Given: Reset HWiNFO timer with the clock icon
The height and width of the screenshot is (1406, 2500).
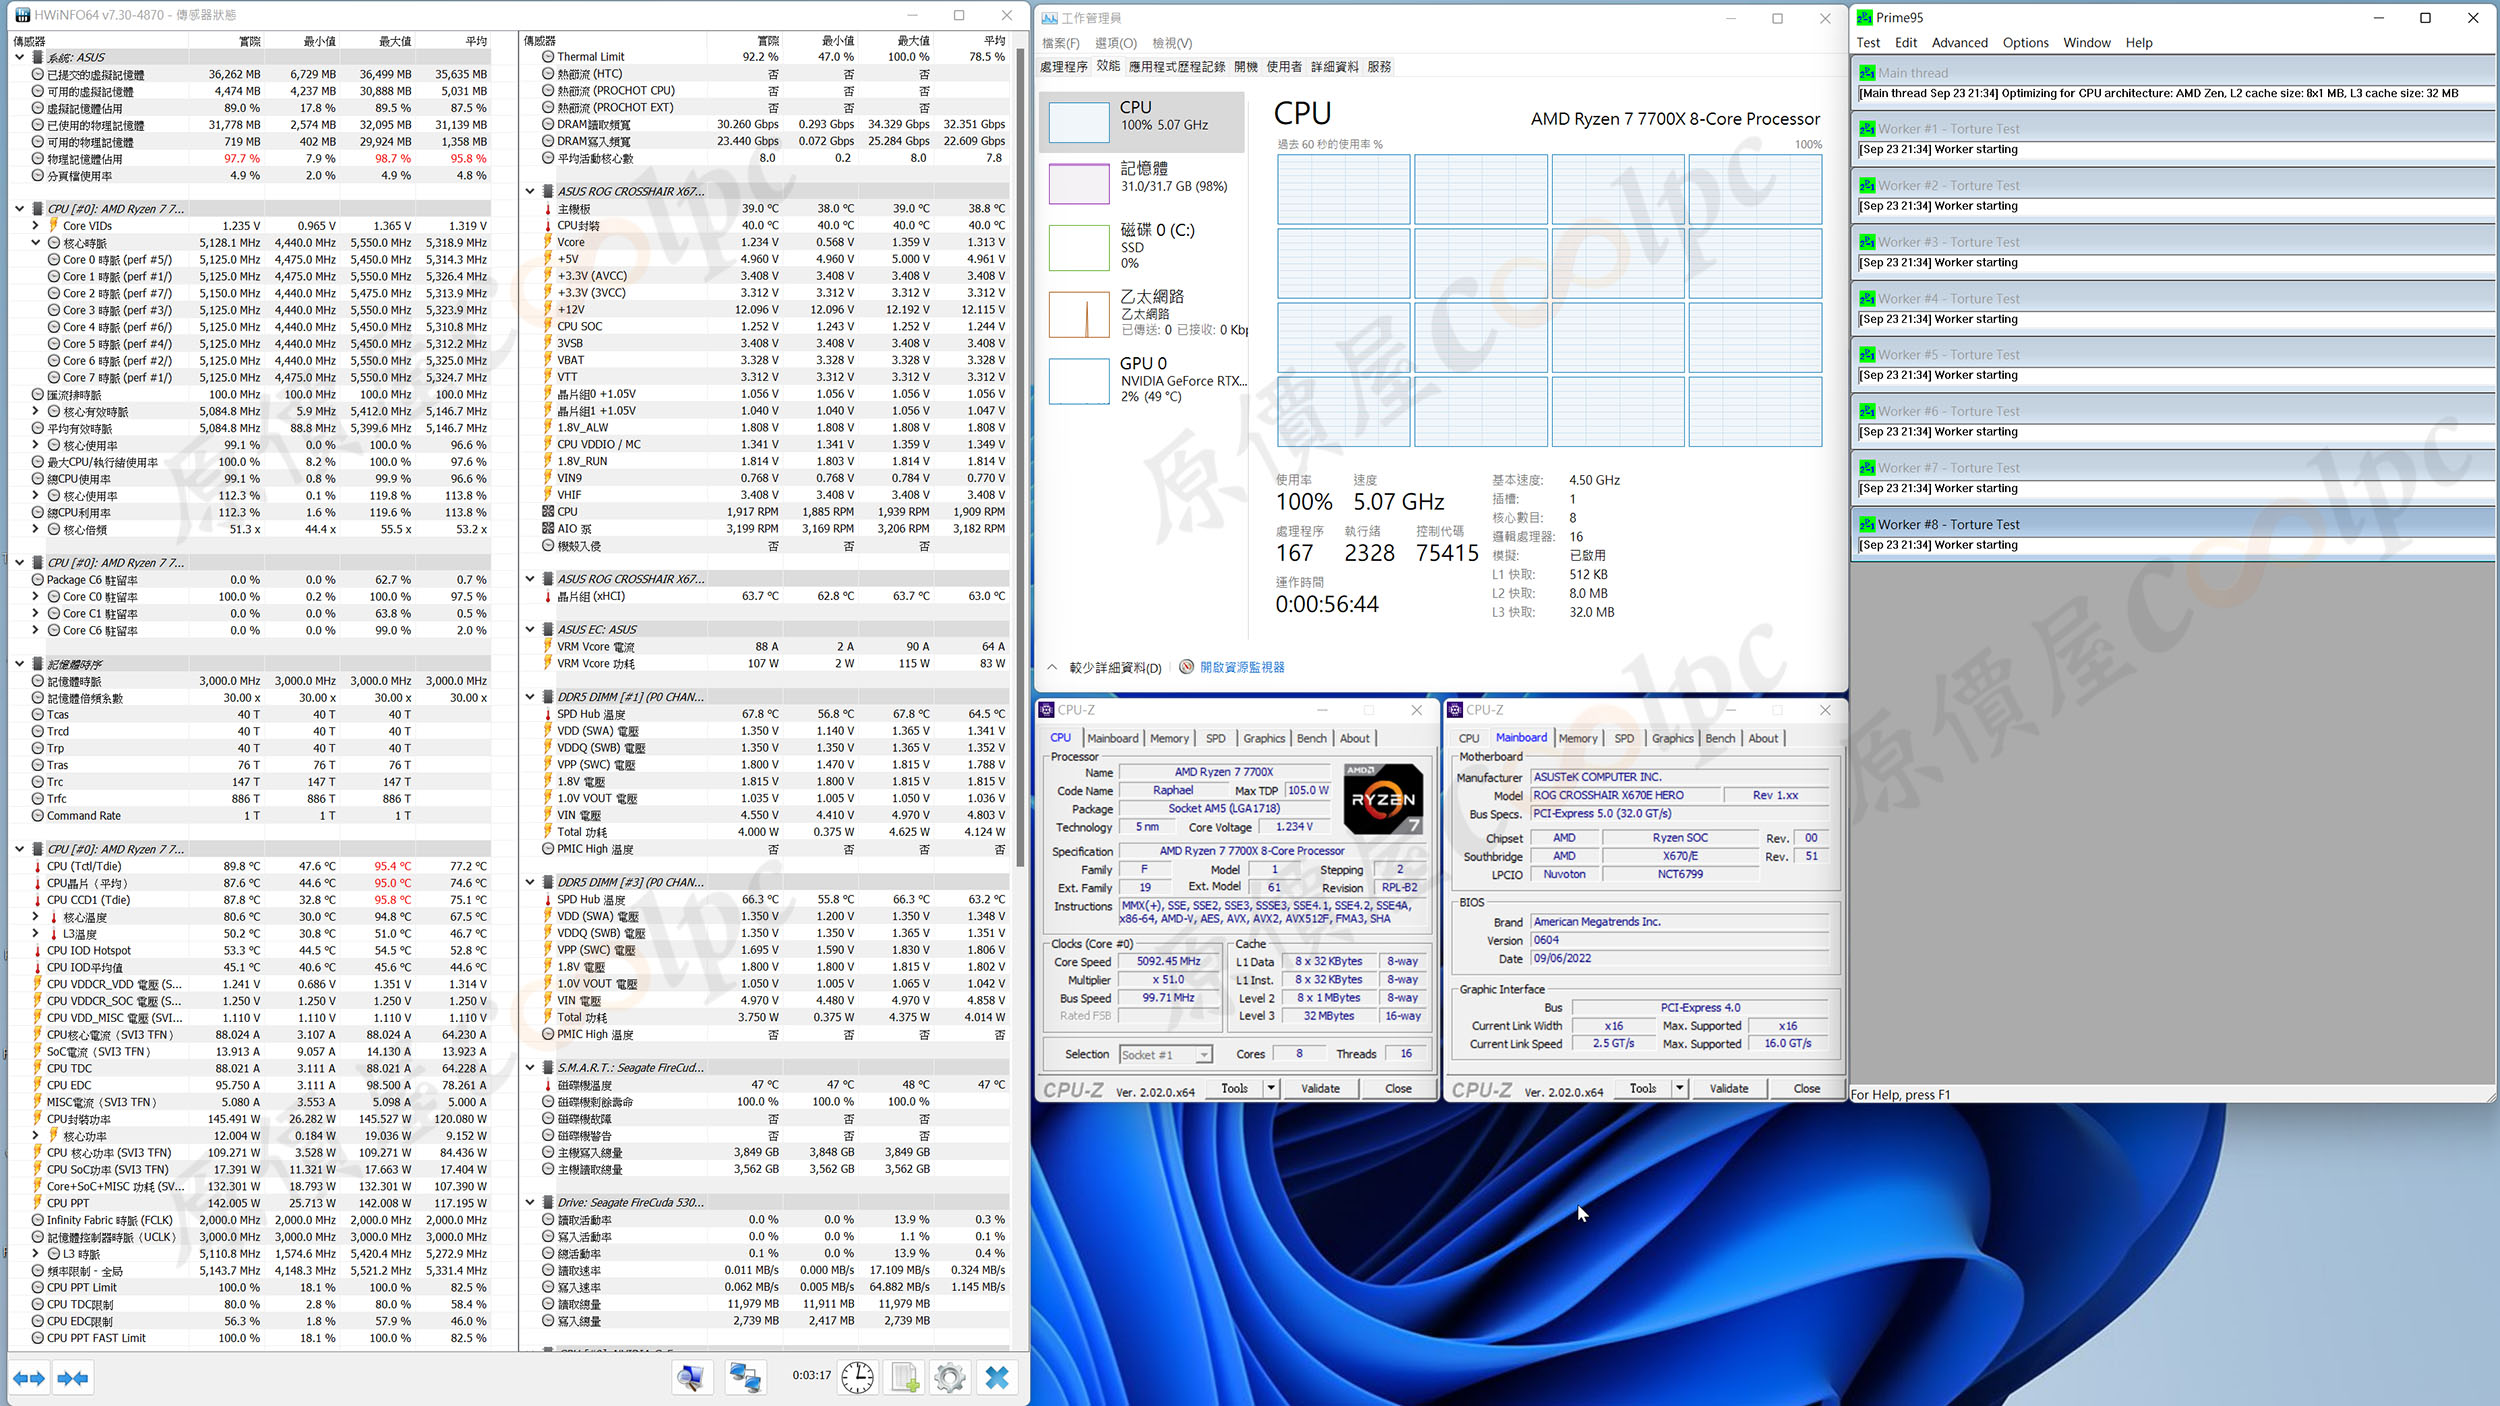Looking at the screenshot, I should pos(857,1378).
